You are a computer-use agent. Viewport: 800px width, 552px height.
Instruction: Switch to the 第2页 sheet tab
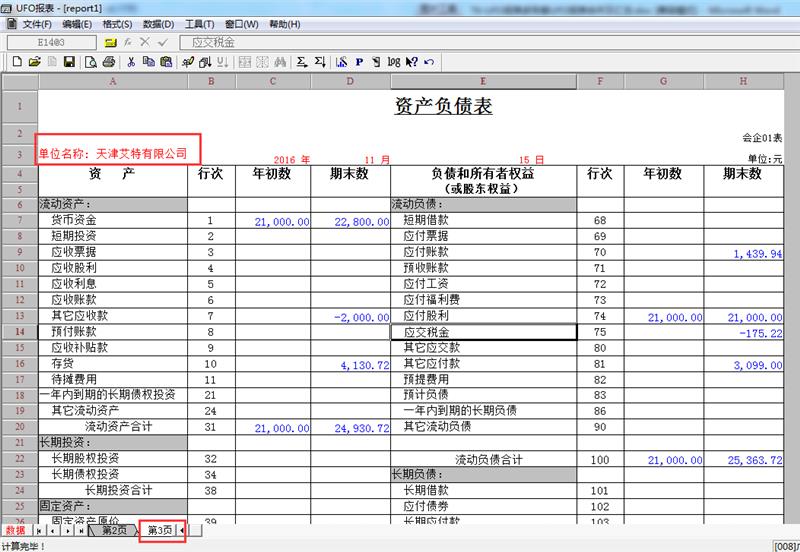point(114,531)
